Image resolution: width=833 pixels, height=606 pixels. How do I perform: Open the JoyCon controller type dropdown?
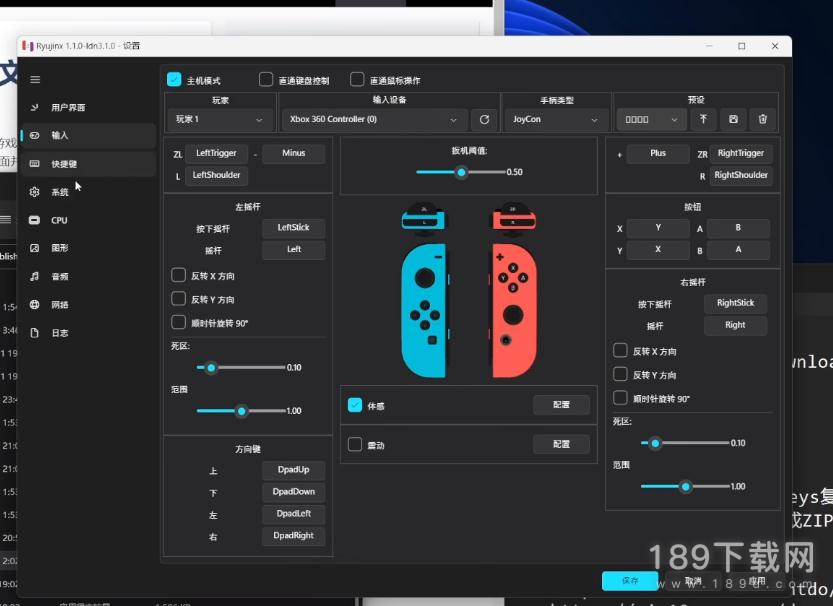556,120
